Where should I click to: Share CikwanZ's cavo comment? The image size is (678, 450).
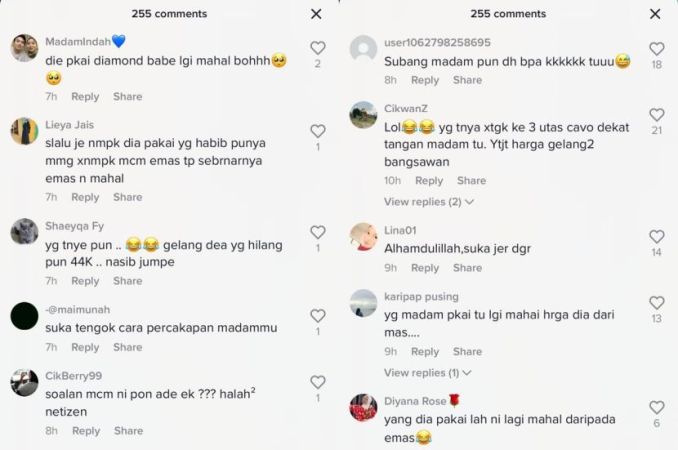[x=471, y=181]
